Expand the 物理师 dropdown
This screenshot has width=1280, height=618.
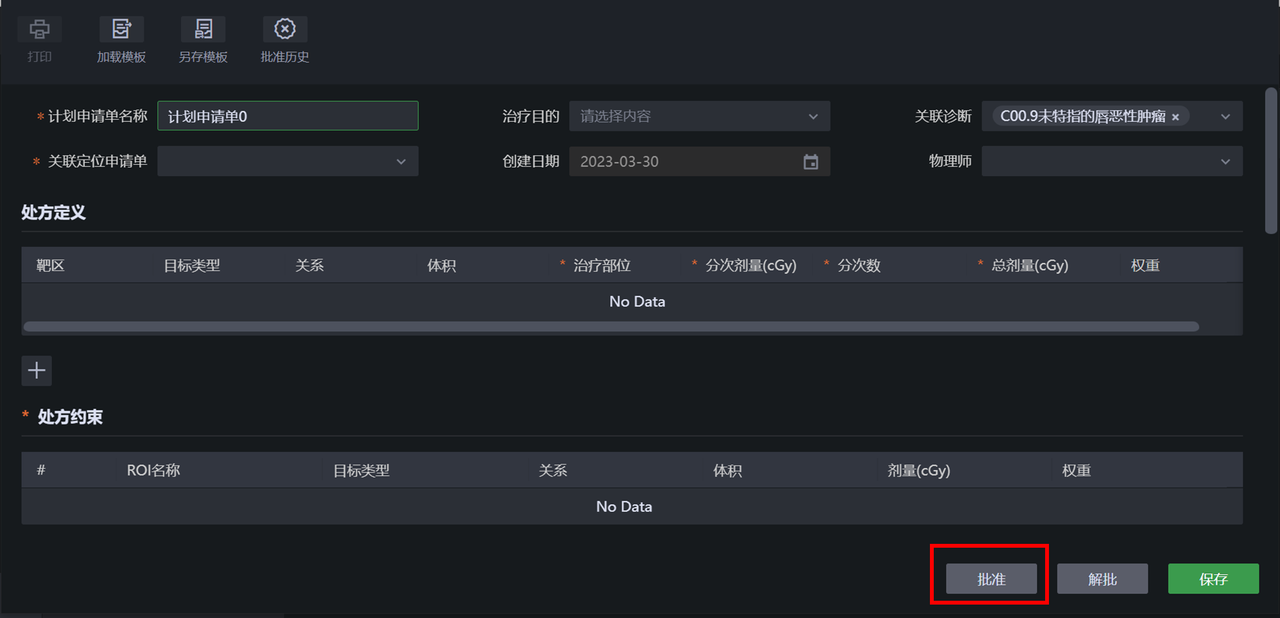(x=1112, y=161)
